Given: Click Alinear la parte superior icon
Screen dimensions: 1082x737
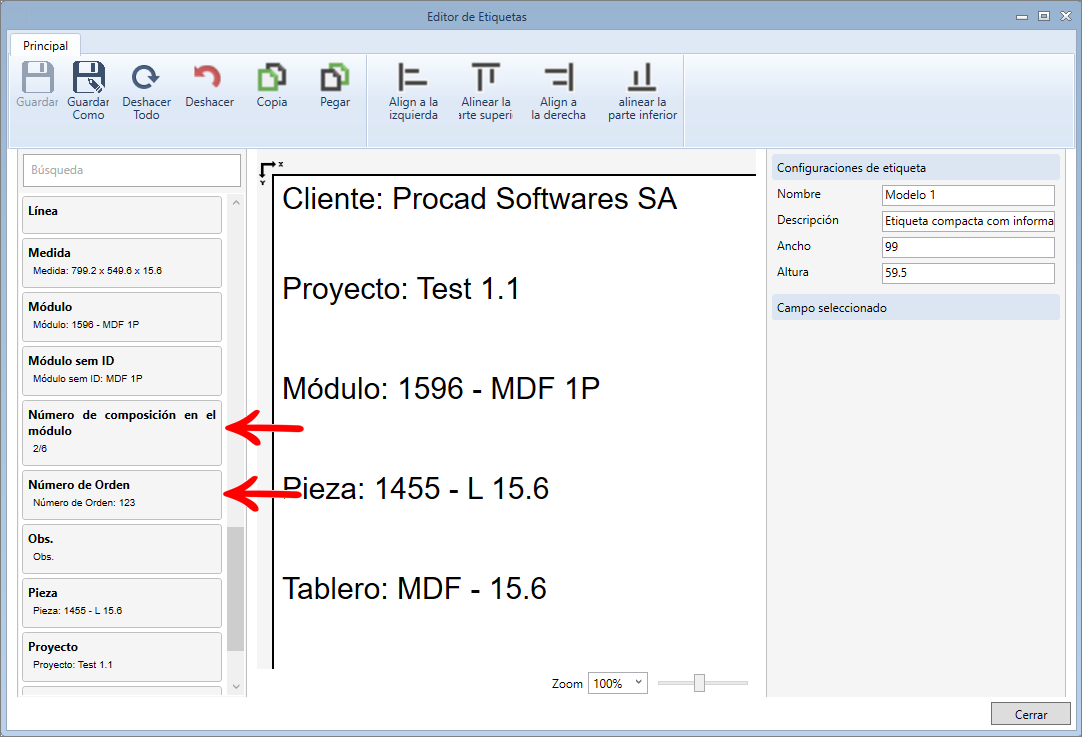Looking at the screenshot, I should point(486,77).
